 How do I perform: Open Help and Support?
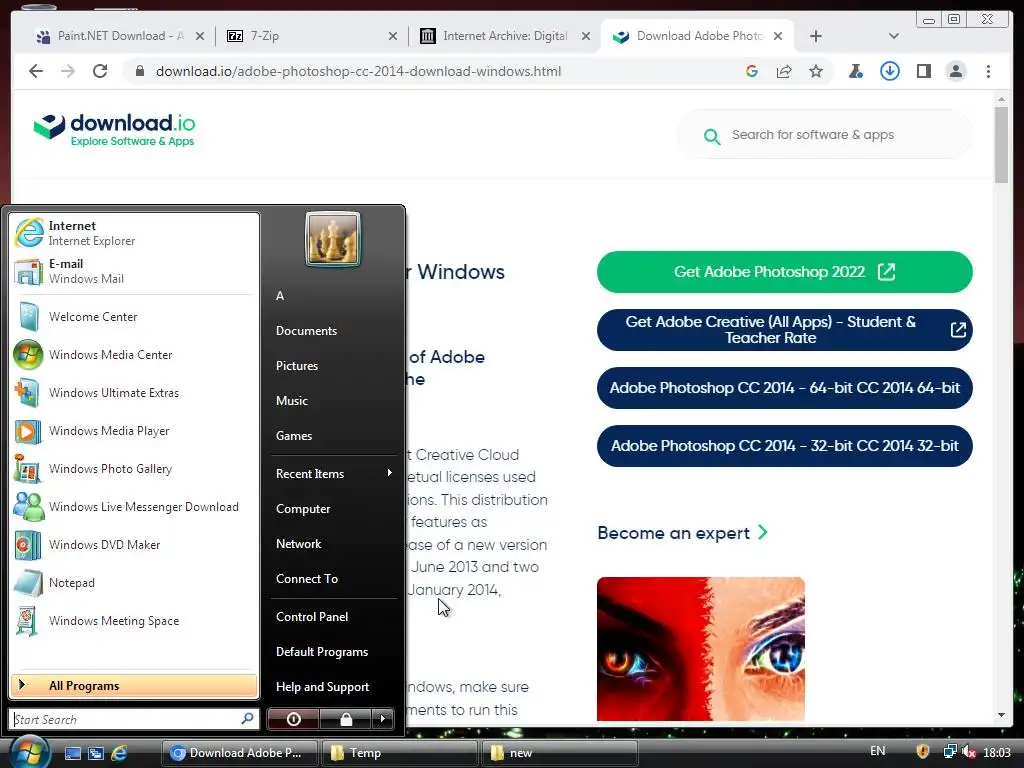[x=323, y=687]
